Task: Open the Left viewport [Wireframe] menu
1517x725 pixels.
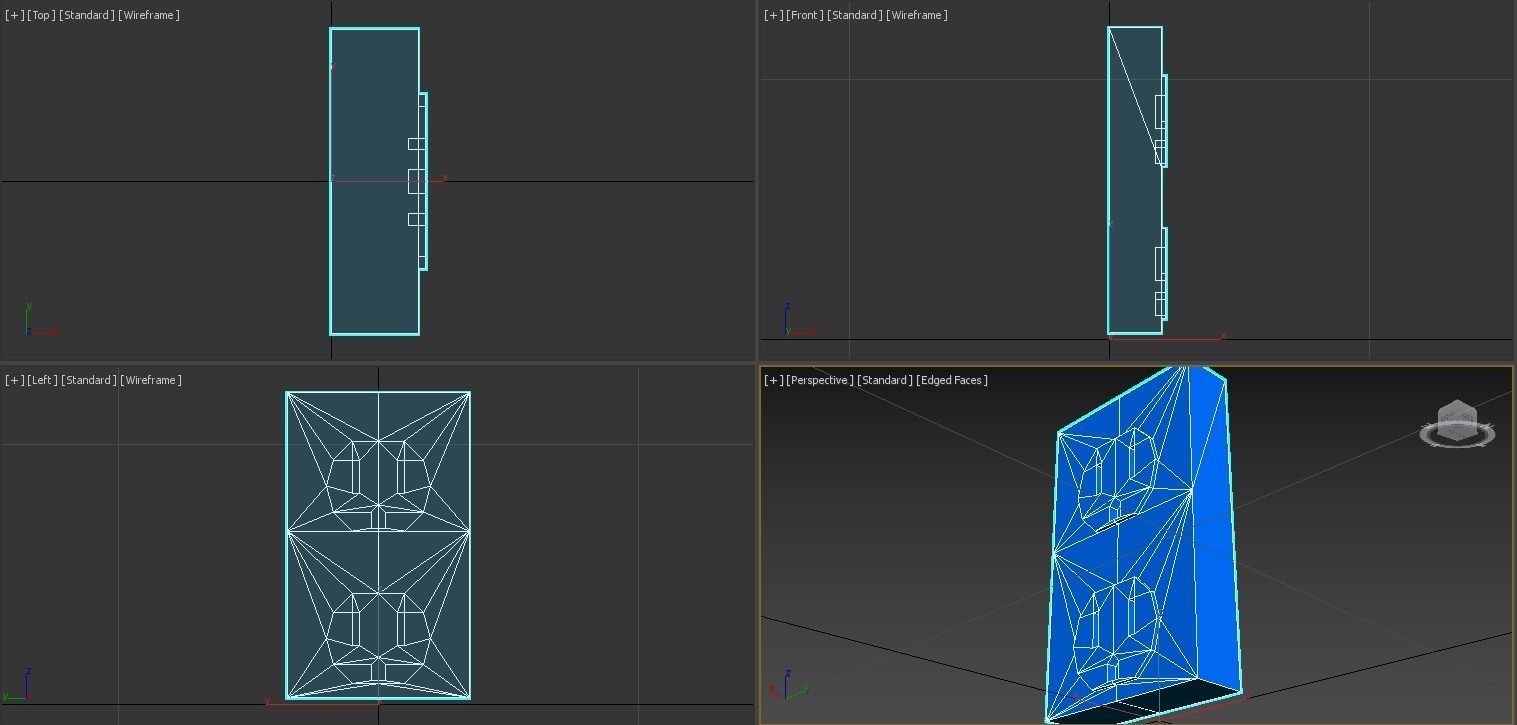Action: pyautogui.click(x=151, y=380)
